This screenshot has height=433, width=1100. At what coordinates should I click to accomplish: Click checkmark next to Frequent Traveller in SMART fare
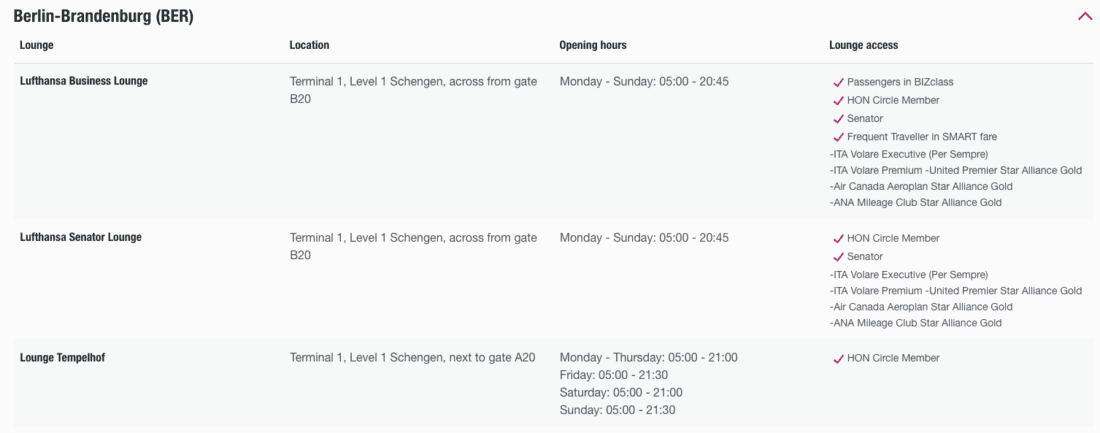coord(839,137)
